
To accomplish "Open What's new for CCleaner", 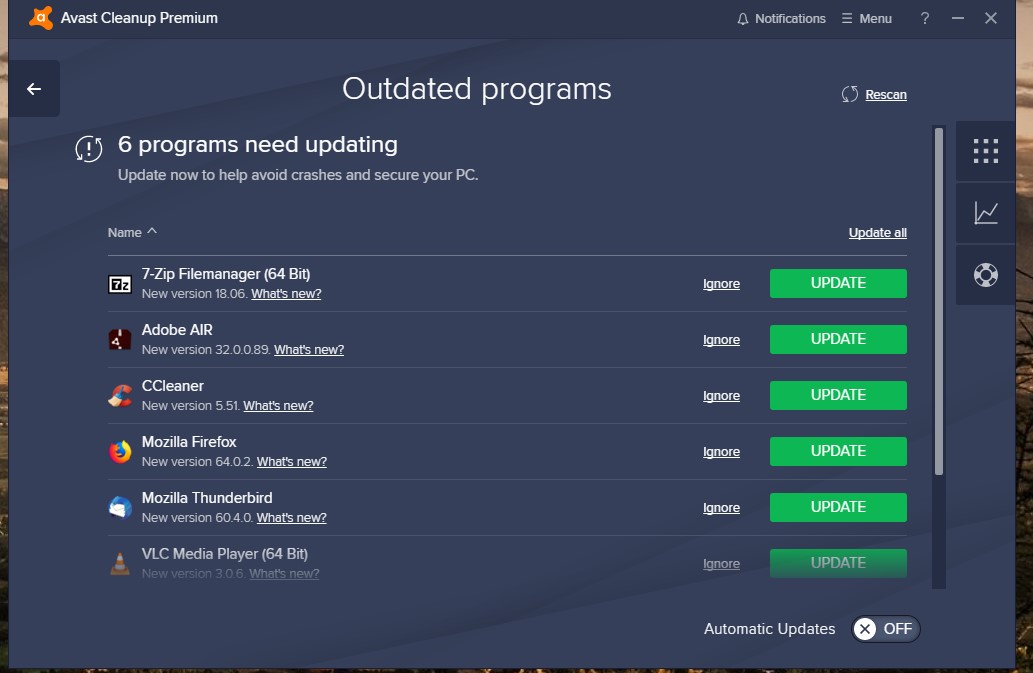I will [x=278, y=406].
